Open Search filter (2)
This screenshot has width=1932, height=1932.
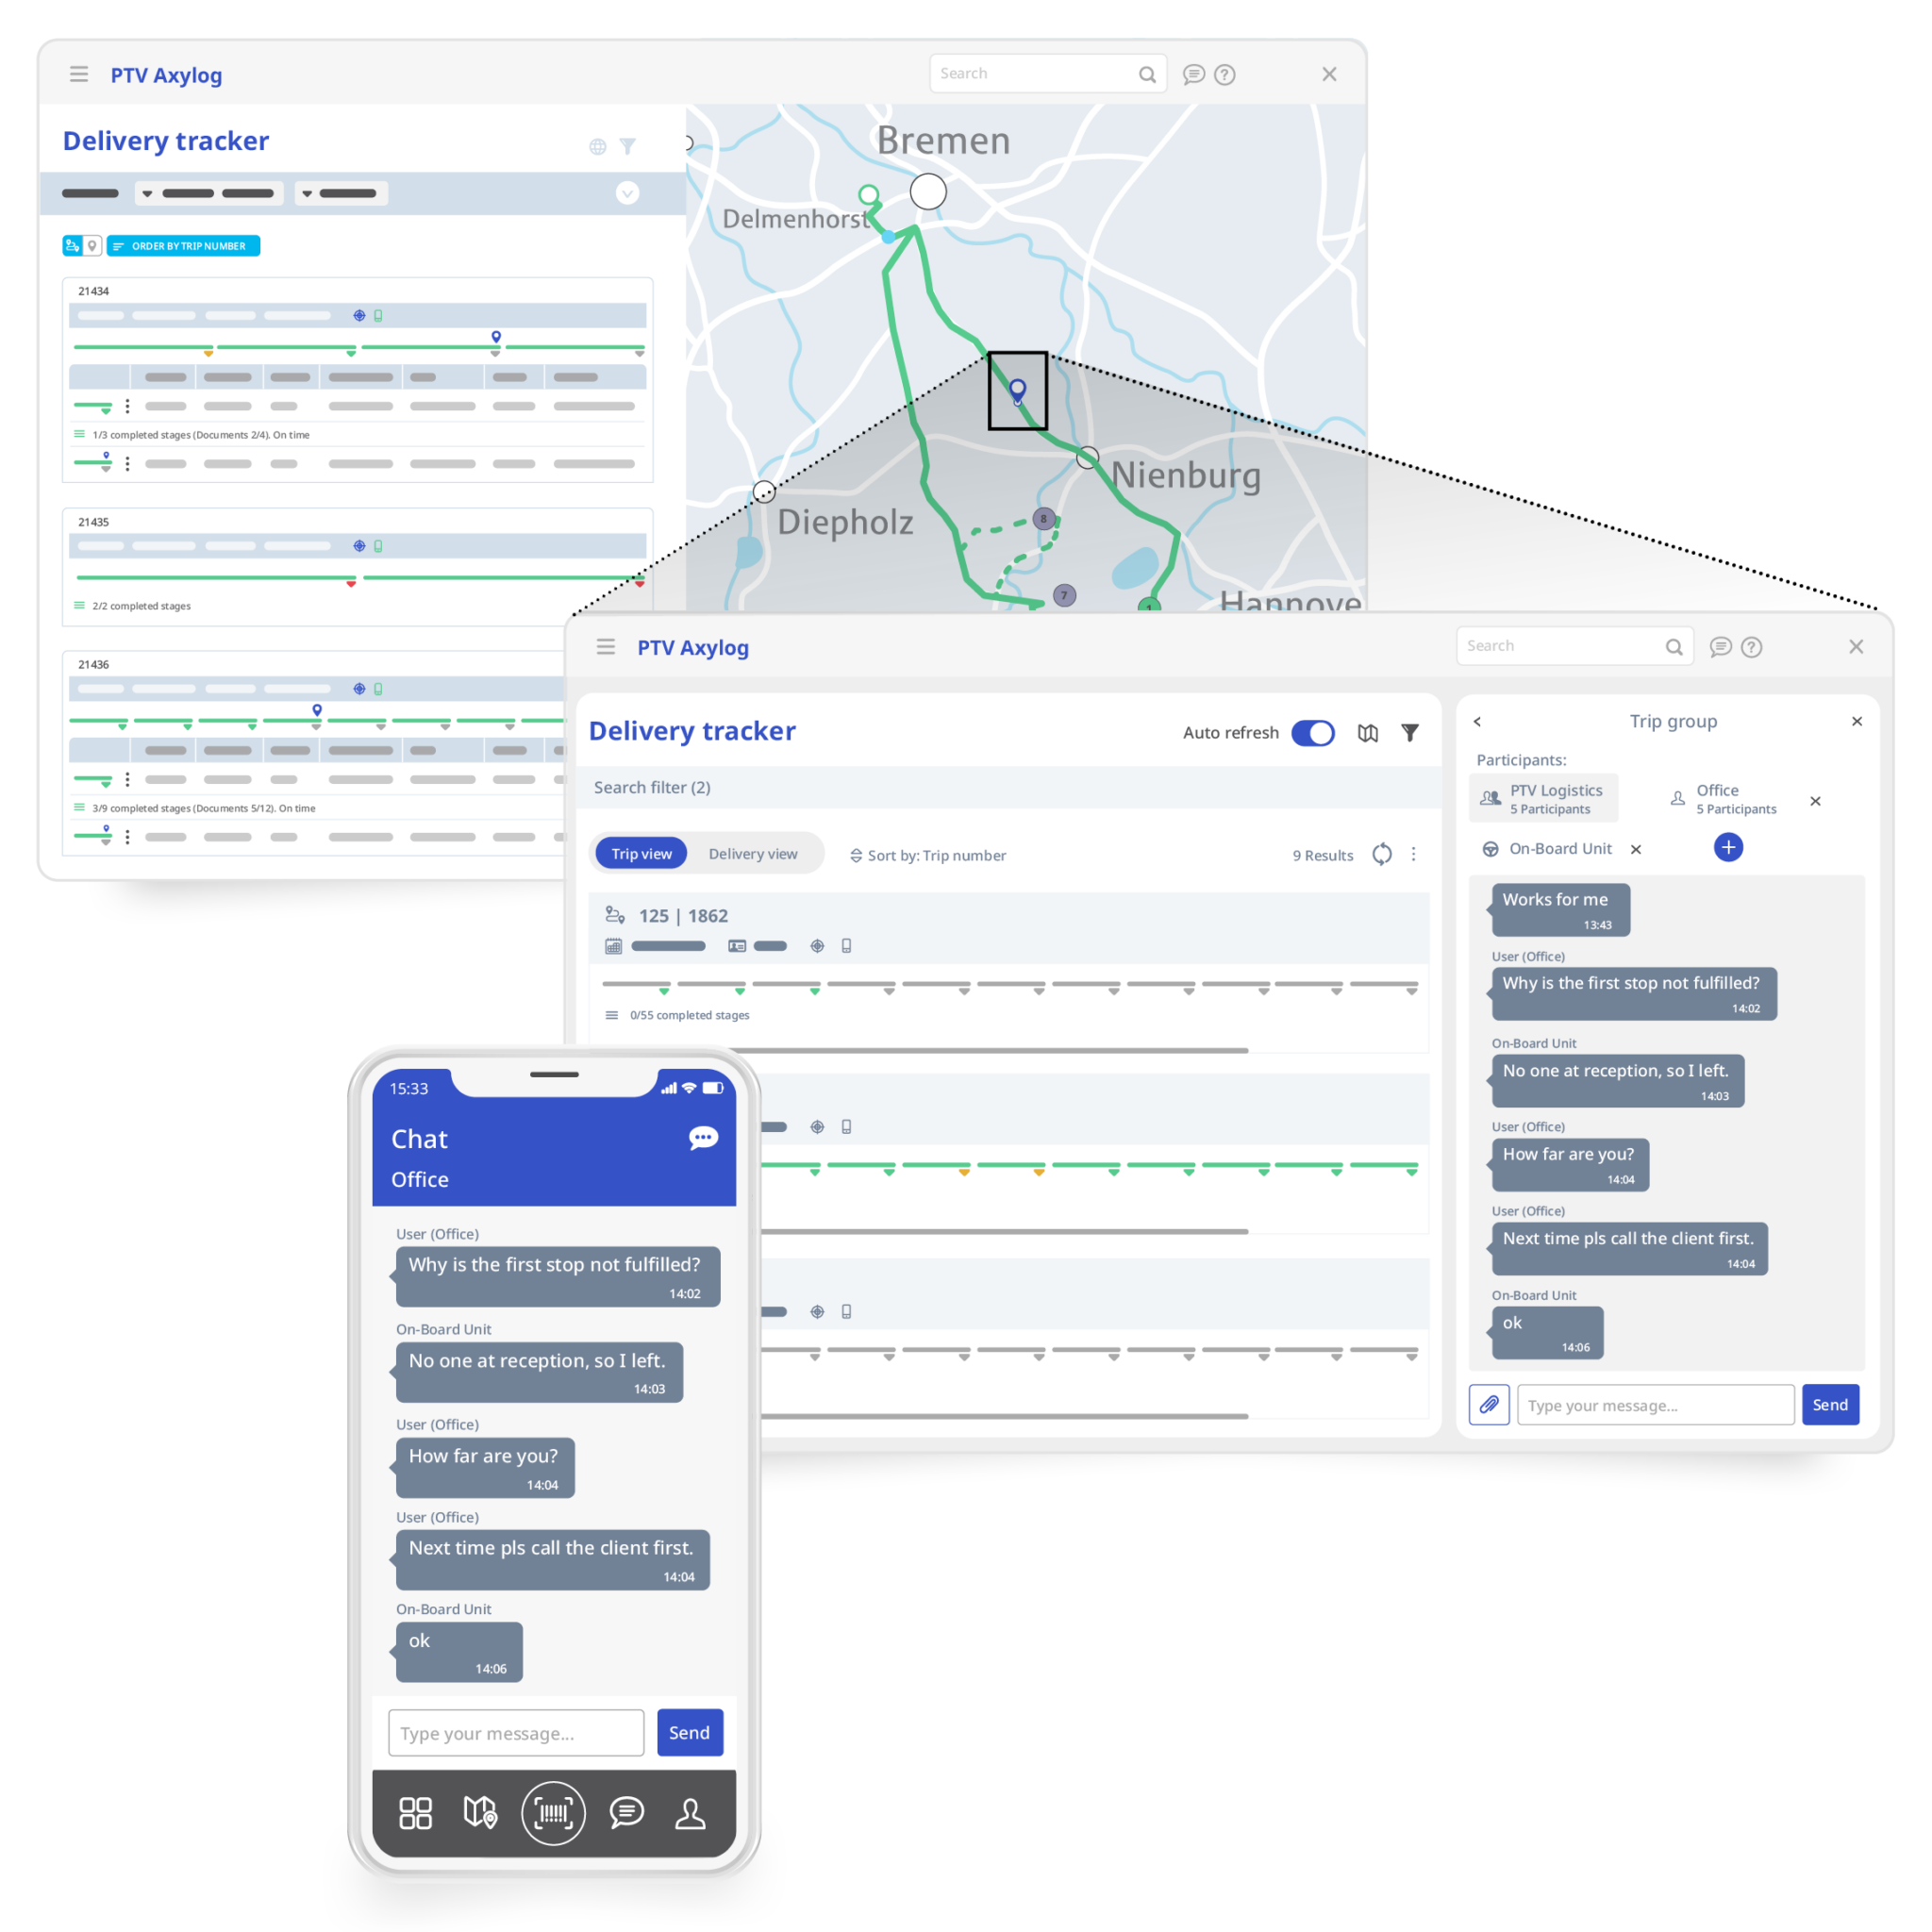click(x=652, y=787)
